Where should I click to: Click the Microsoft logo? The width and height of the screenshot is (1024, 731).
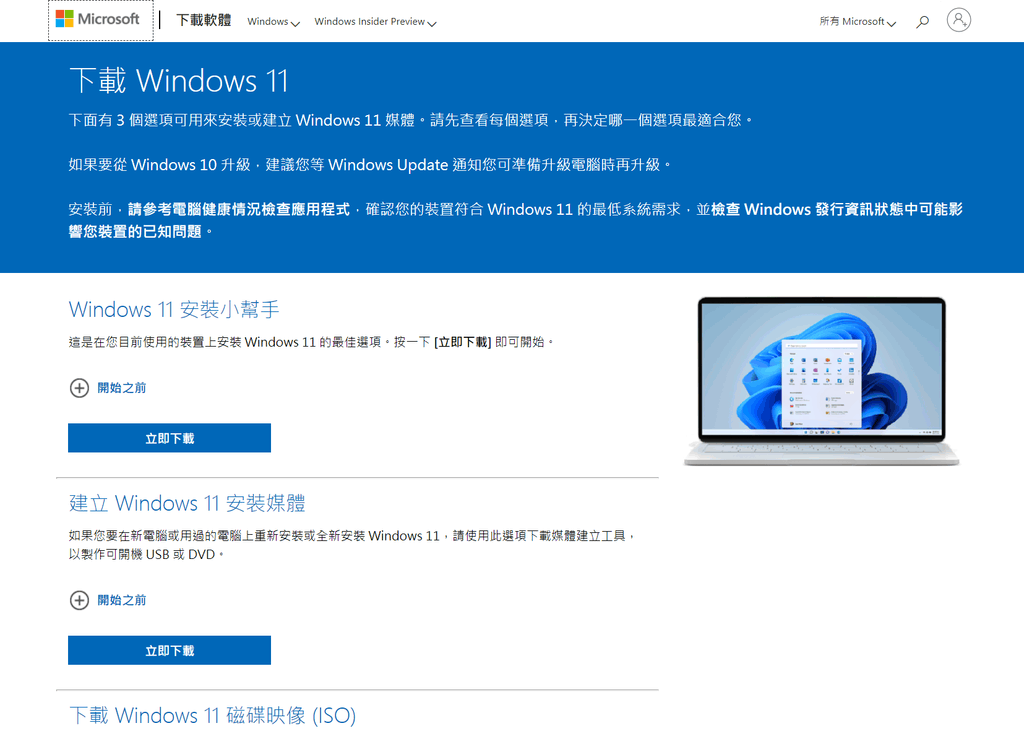tap(97, 20)
